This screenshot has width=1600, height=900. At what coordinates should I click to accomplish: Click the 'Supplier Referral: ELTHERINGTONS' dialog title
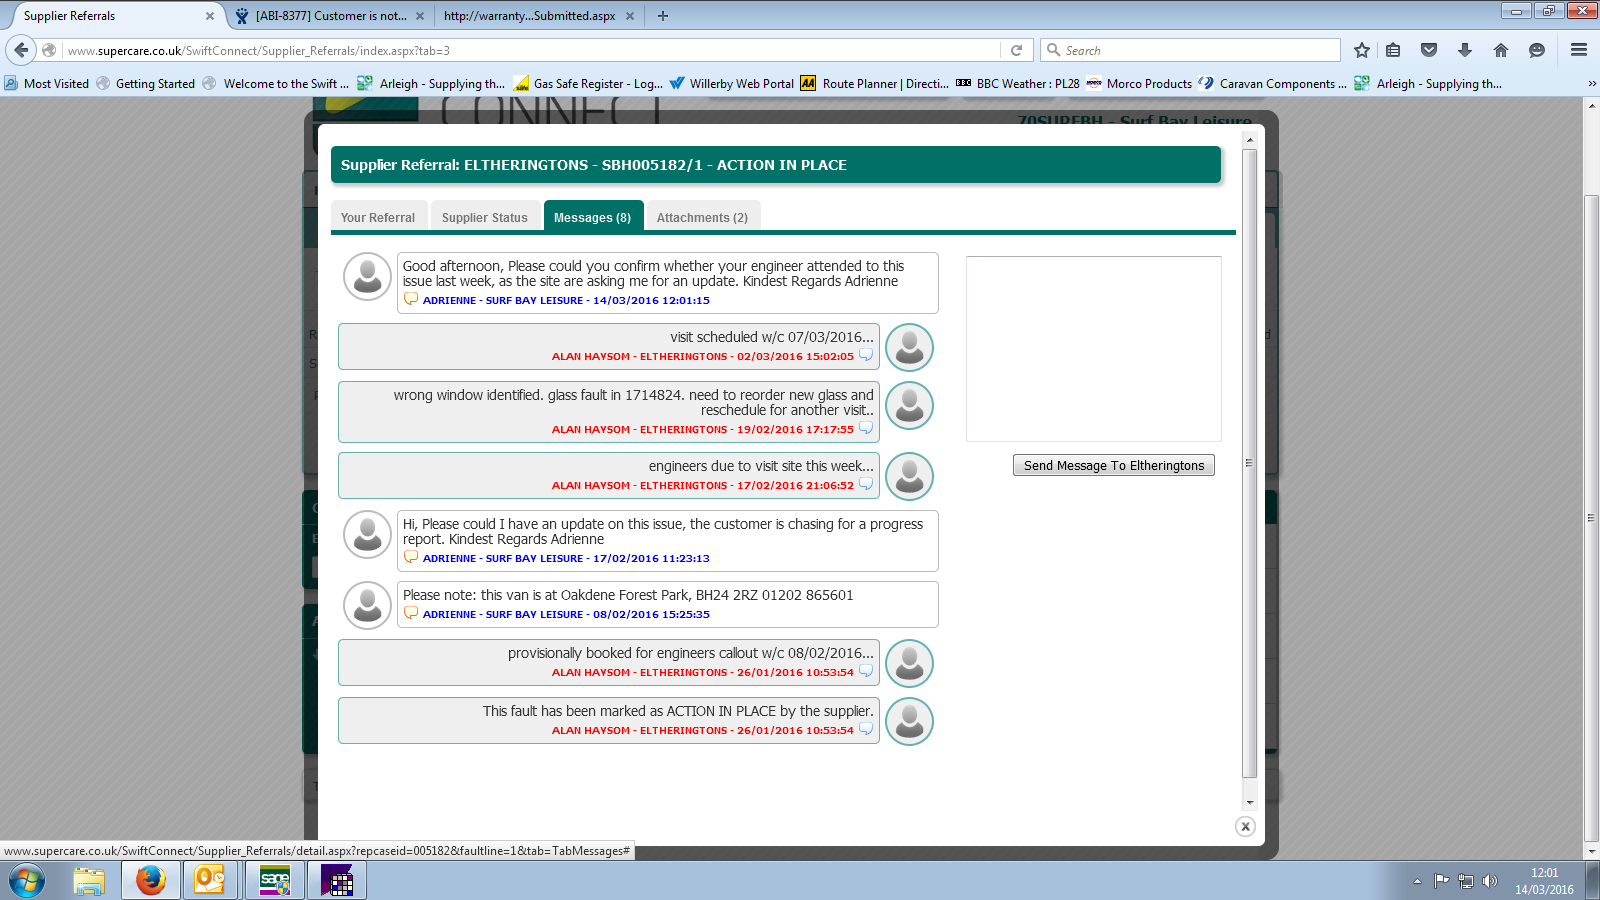coord(594,165)
